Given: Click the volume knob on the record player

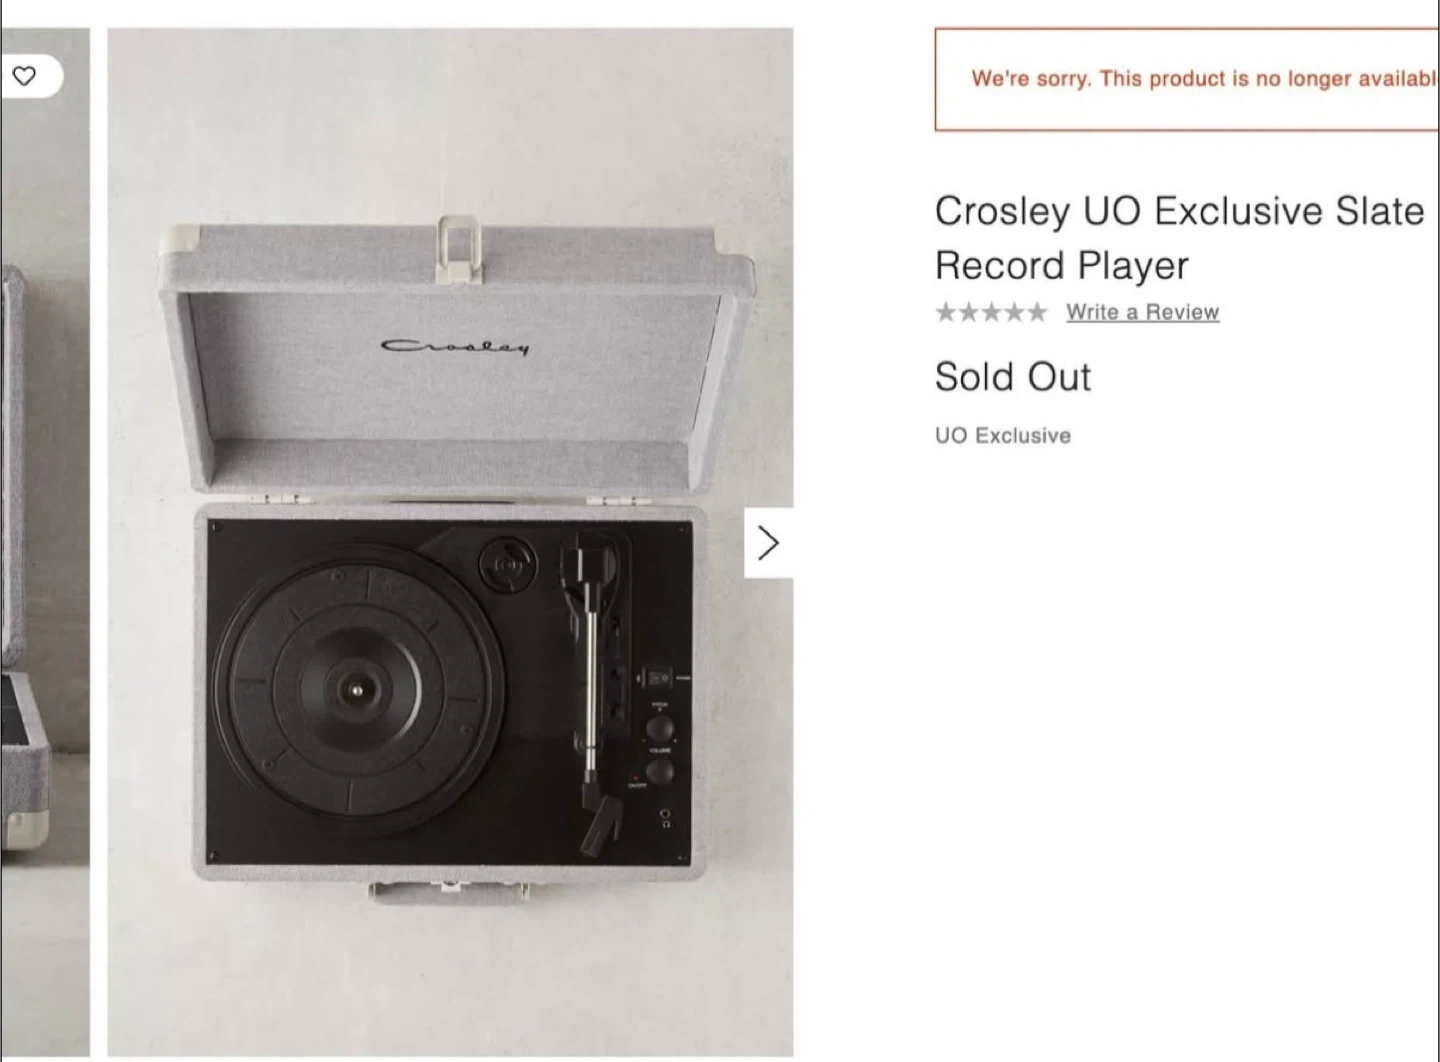Looking at the screenshot, I should click(660, 771).
